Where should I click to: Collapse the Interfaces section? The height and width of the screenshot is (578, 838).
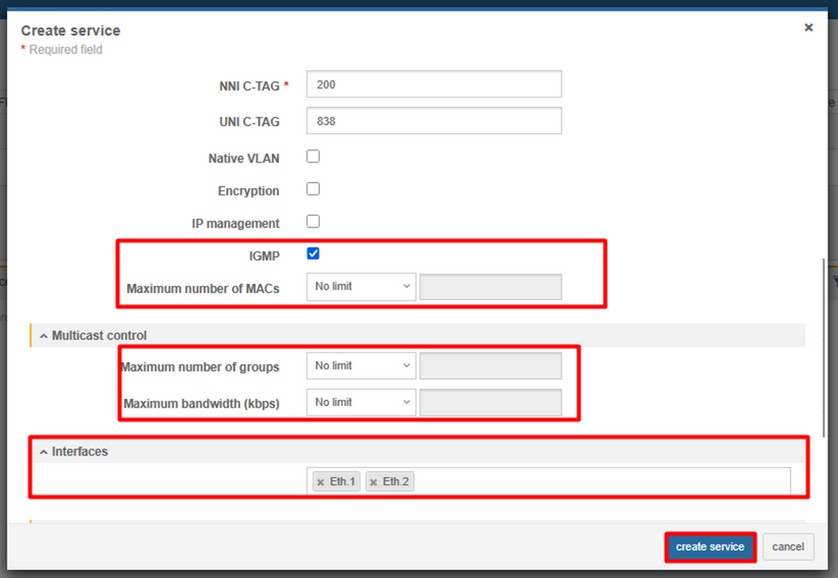44,452
